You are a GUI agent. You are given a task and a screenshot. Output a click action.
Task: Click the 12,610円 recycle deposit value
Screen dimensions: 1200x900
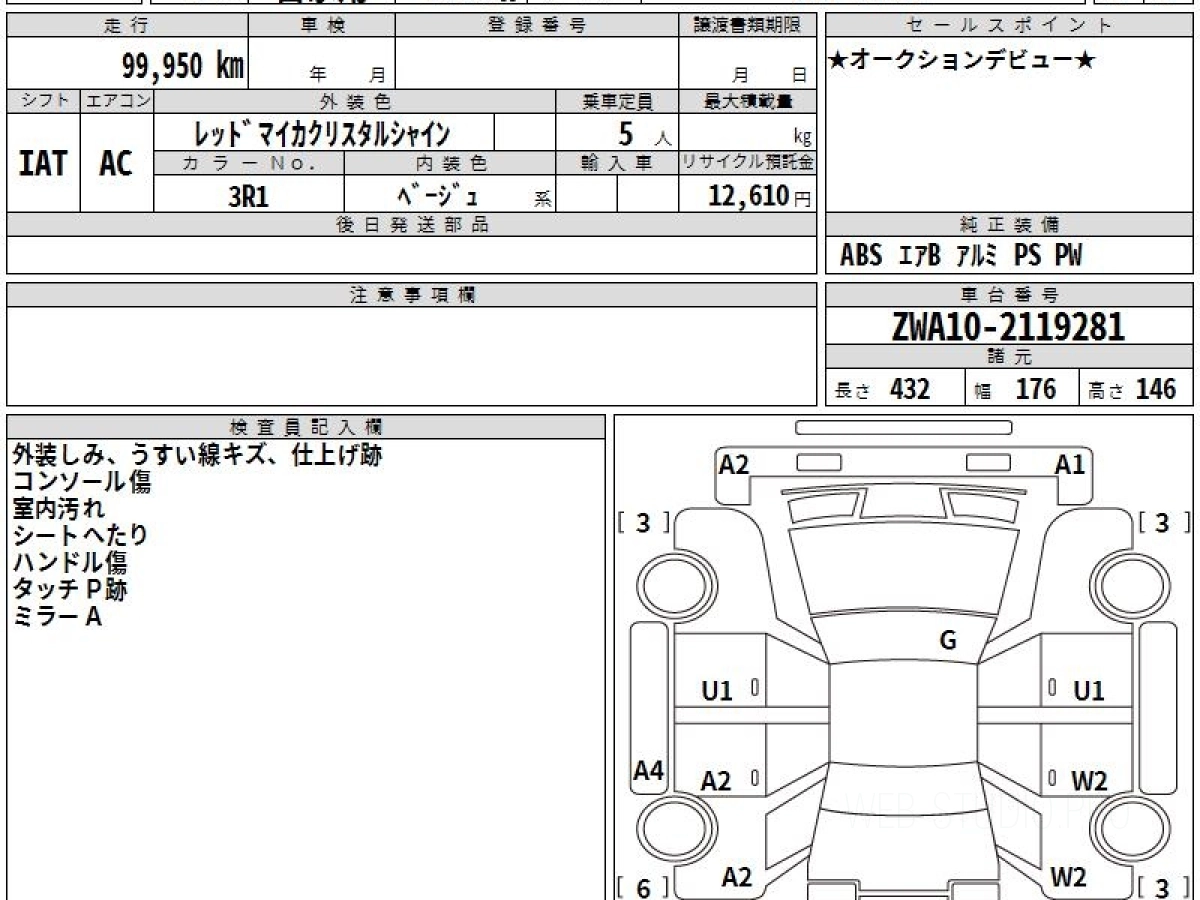[x=760, y=195]
